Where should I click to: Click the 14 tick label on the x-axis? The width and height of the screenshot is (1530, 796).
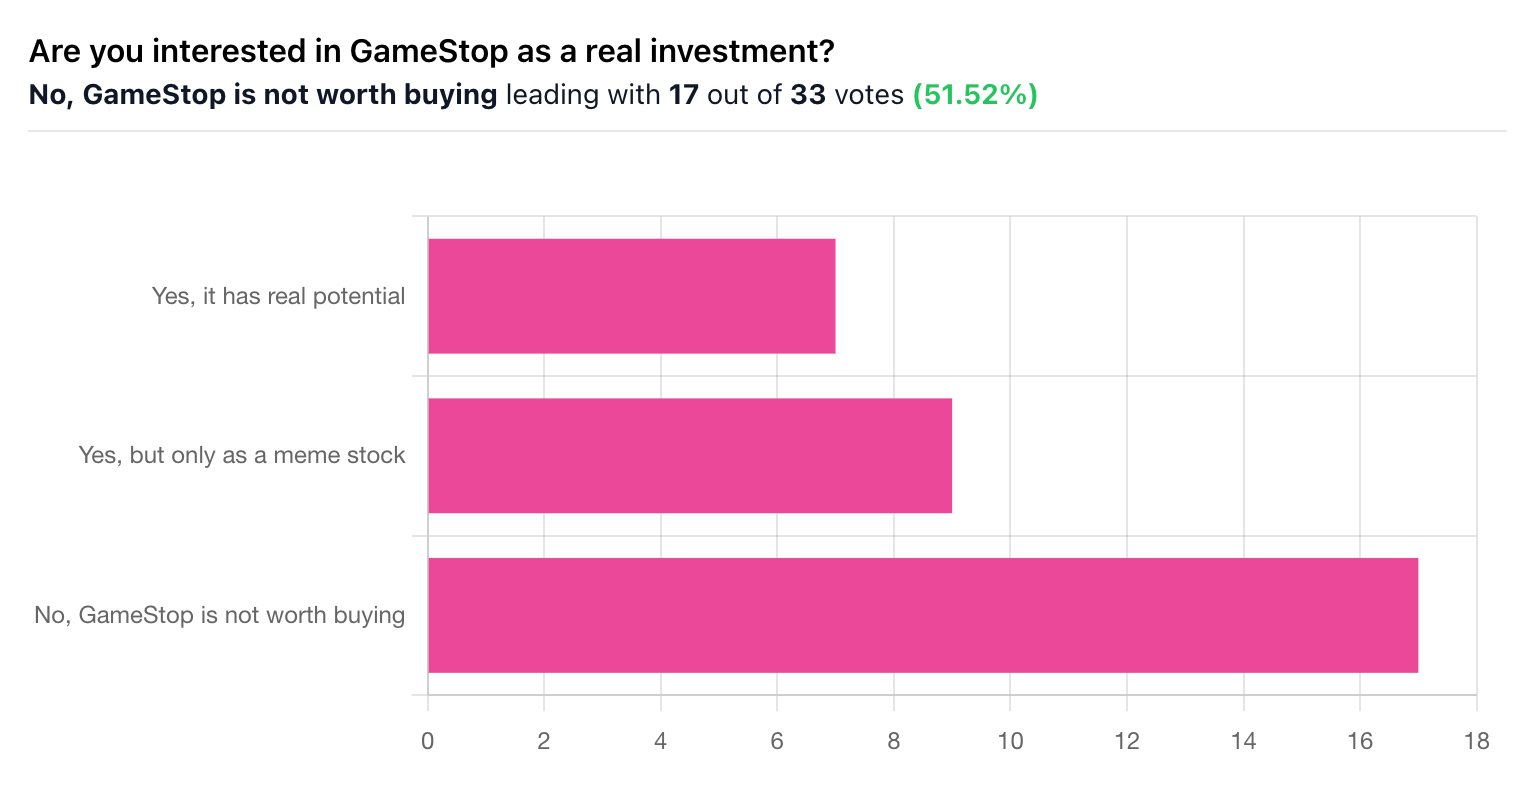(x=1243, y=741)
